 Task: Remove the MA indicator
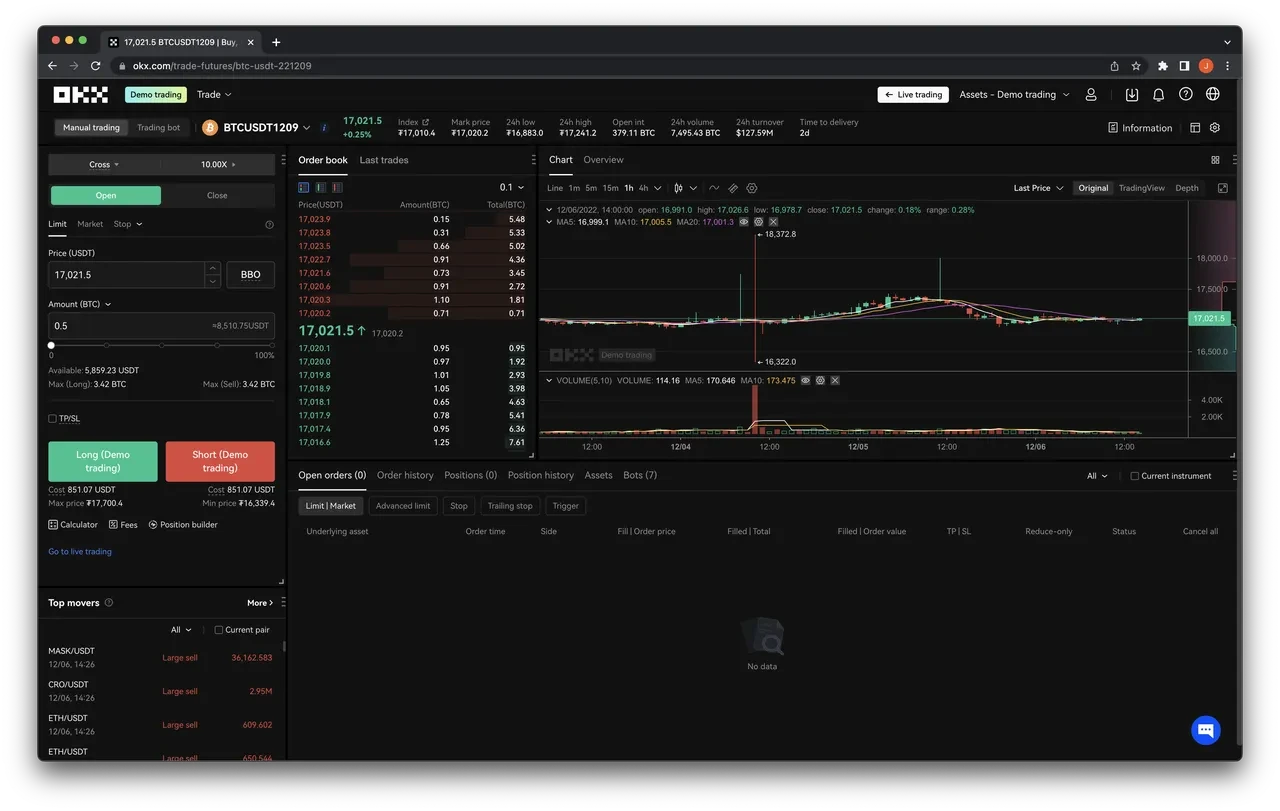[773, 222]
